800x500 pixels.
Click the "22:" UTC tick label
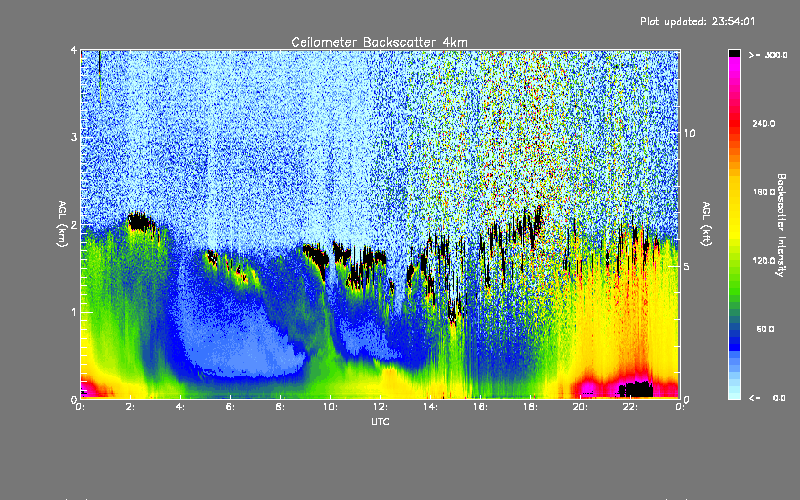(x=630, y=407)
